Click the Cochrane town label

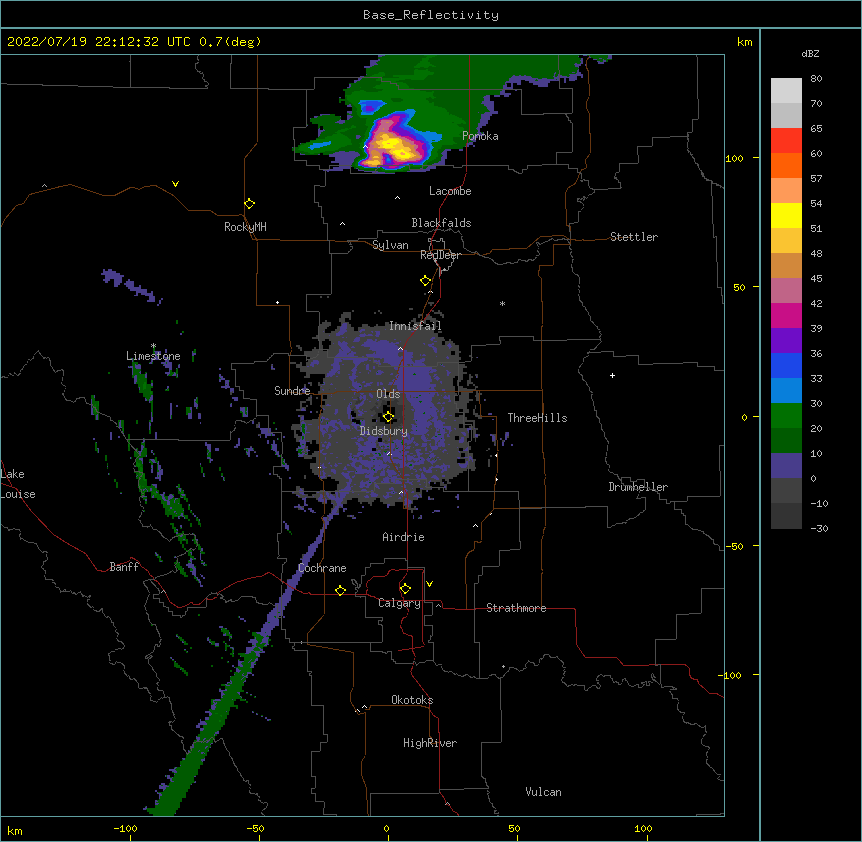pos(322,568)
